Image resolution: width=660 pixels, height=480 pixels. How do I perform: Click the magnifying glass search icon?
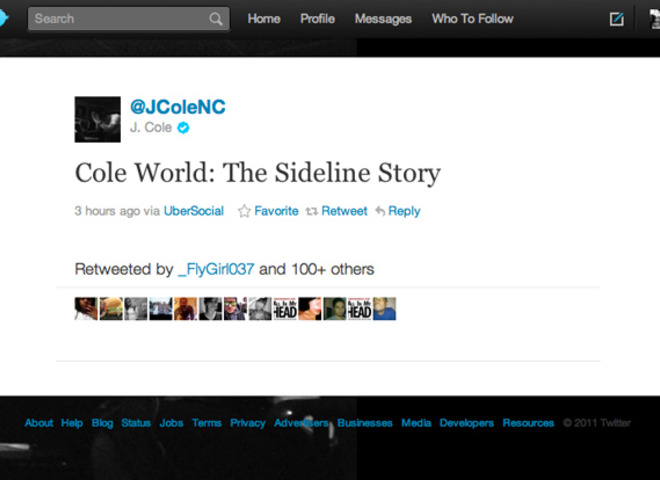(216, 19)
